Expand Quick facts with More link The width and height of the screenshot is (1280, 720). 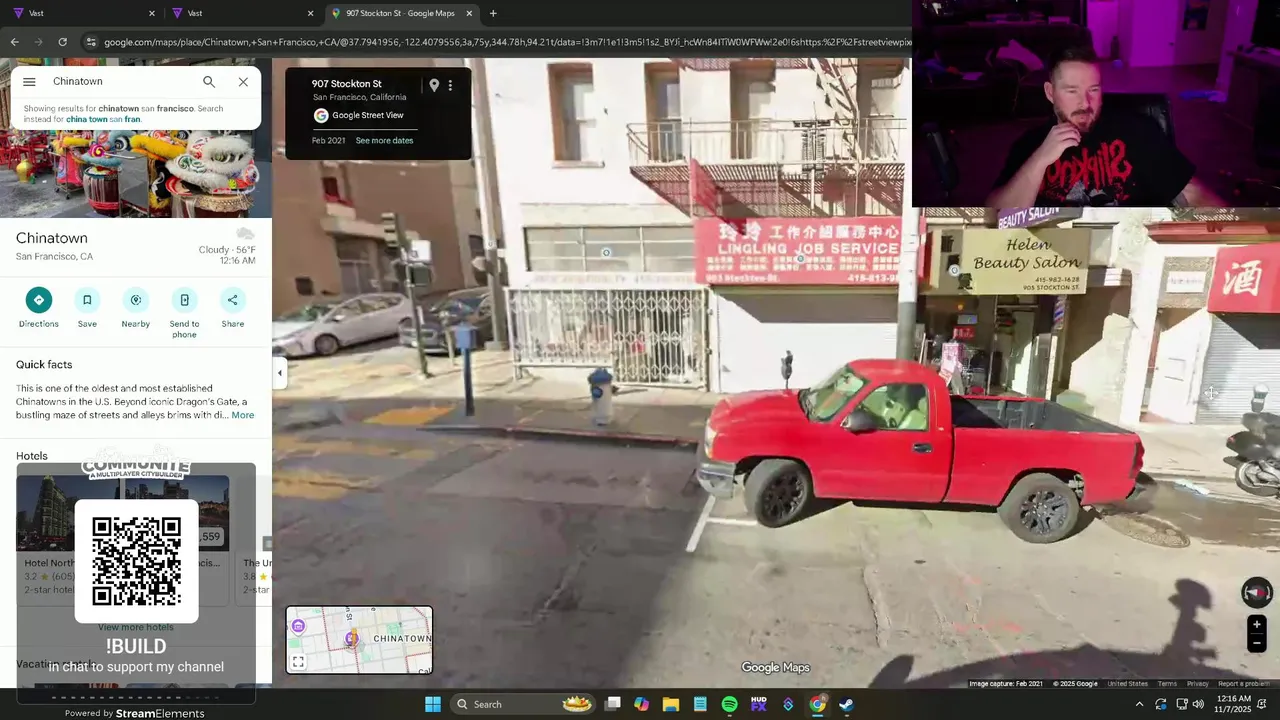point(243,415)
